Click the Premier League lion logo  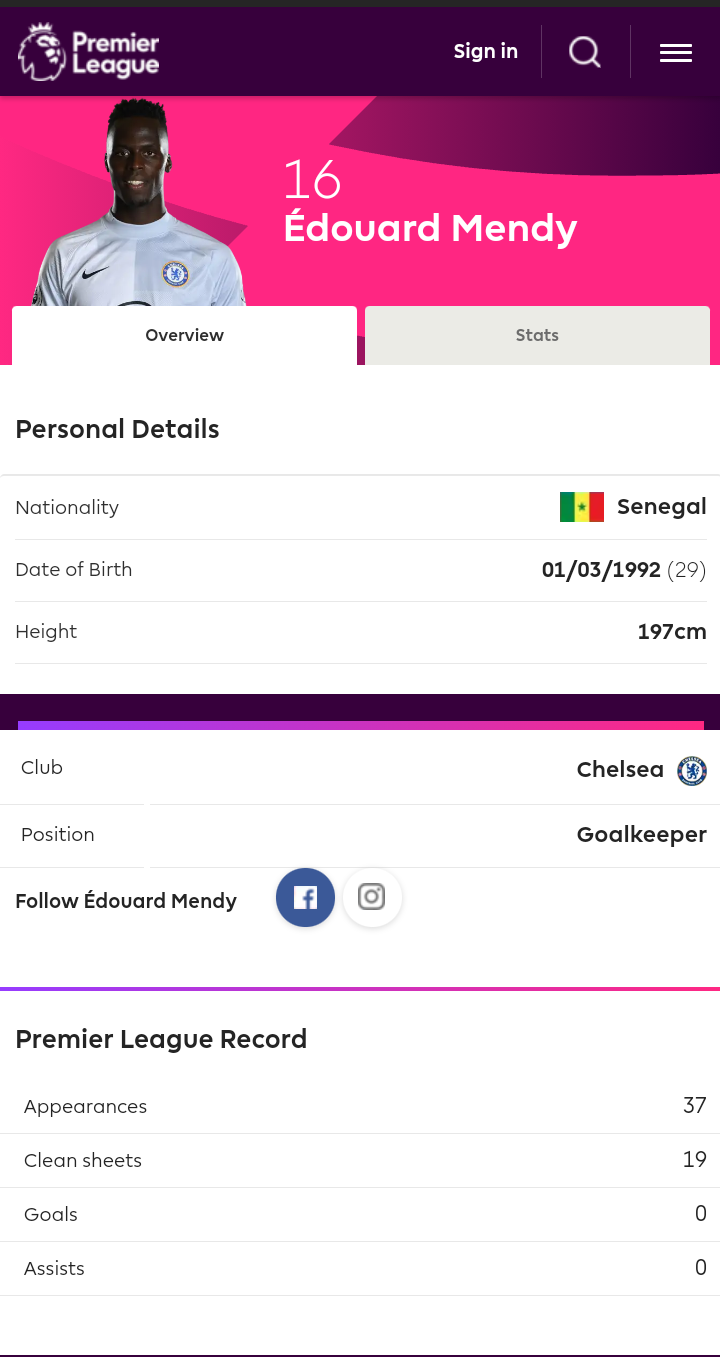click(41, 52)
